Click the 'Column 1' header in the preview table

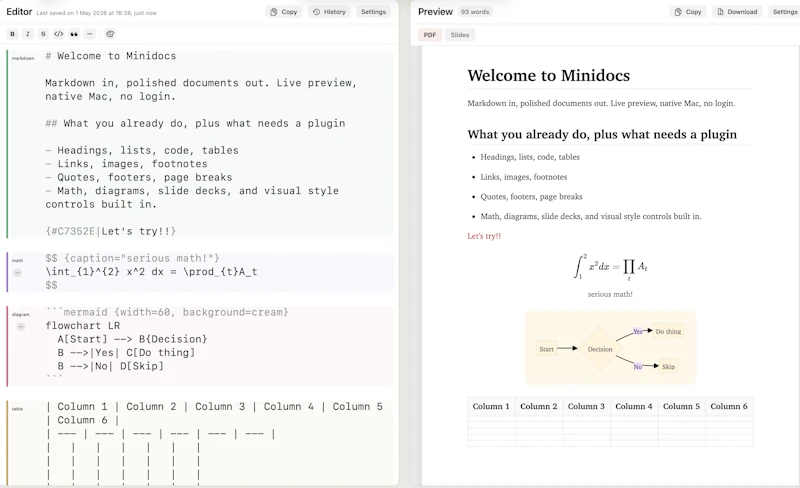click(491, 406)
